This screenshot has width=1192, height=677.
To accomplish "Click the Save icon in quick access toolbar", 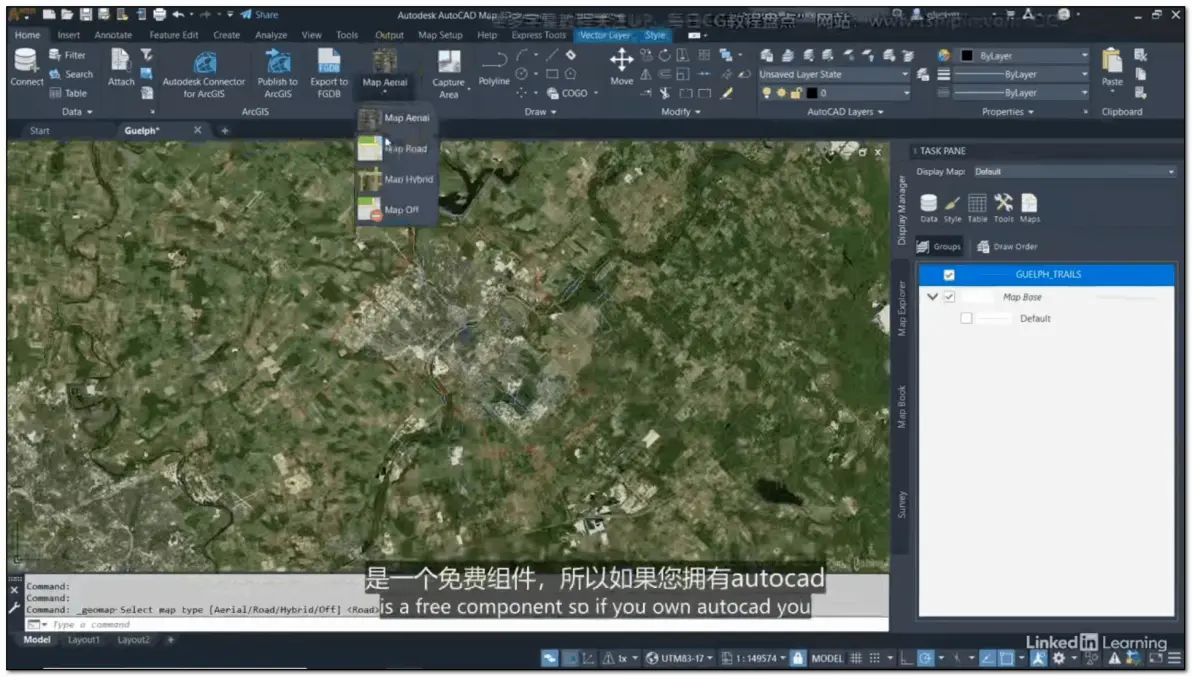I will click(85, 14).
